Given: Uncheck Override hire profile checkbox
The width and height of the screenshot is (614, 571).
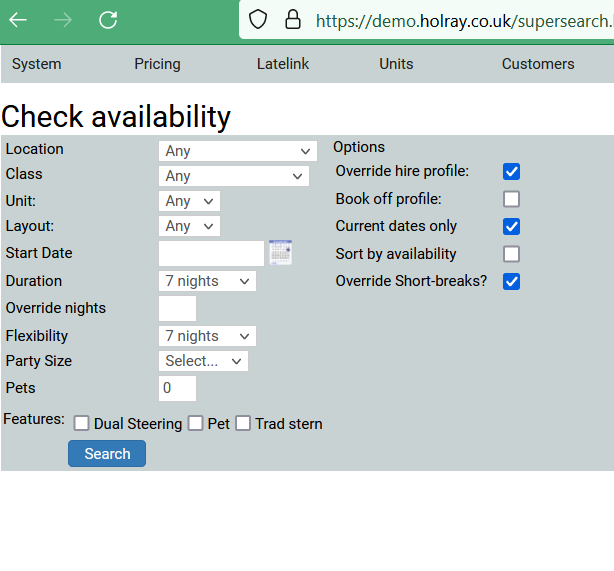Looking at the screenshot, I should [x=511, y=172].
